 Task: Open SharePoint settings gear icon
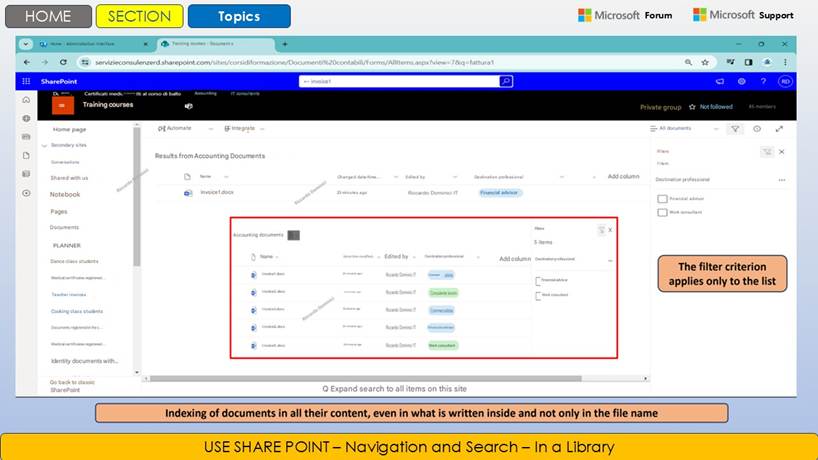[x=741, y=81]
